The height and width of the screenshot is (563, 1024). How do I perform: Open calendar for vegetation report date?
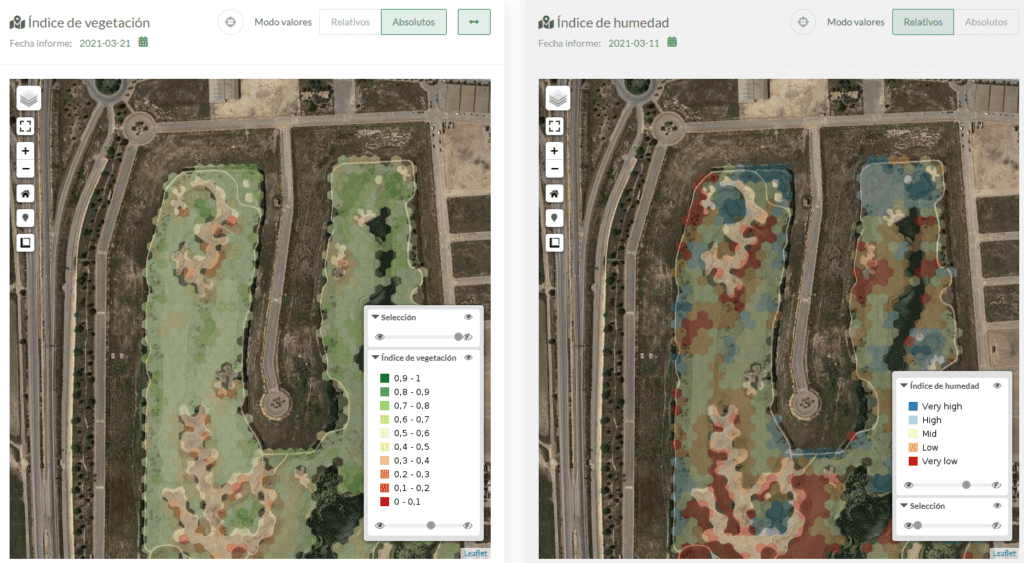[x=143, y=42]
